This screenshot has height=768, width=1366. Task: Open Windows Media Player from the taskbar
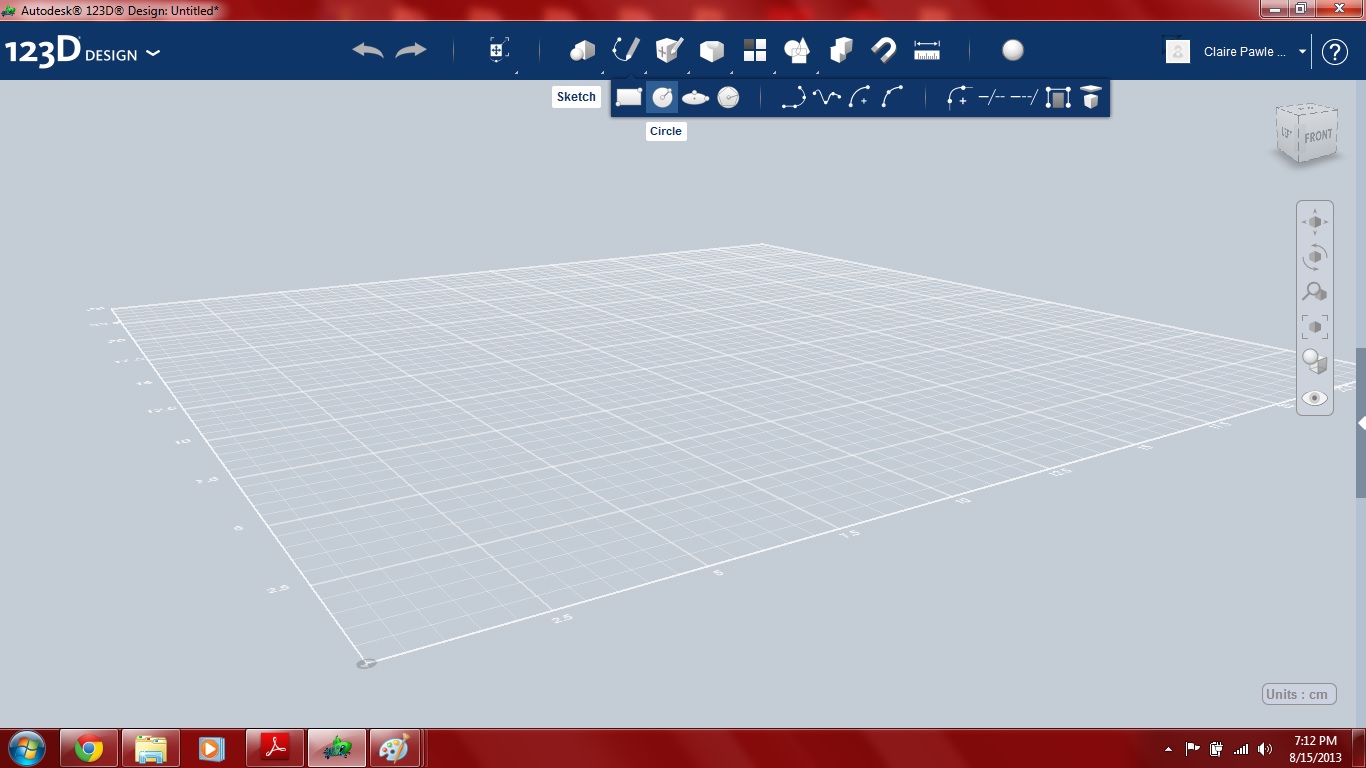212,748
